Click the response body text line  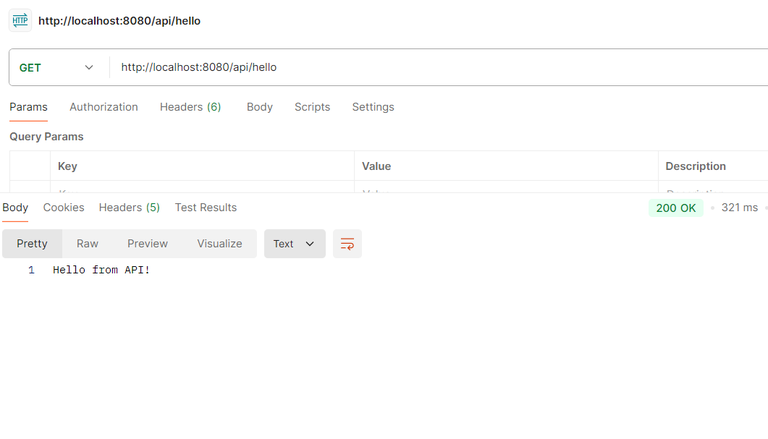[101, 271]
